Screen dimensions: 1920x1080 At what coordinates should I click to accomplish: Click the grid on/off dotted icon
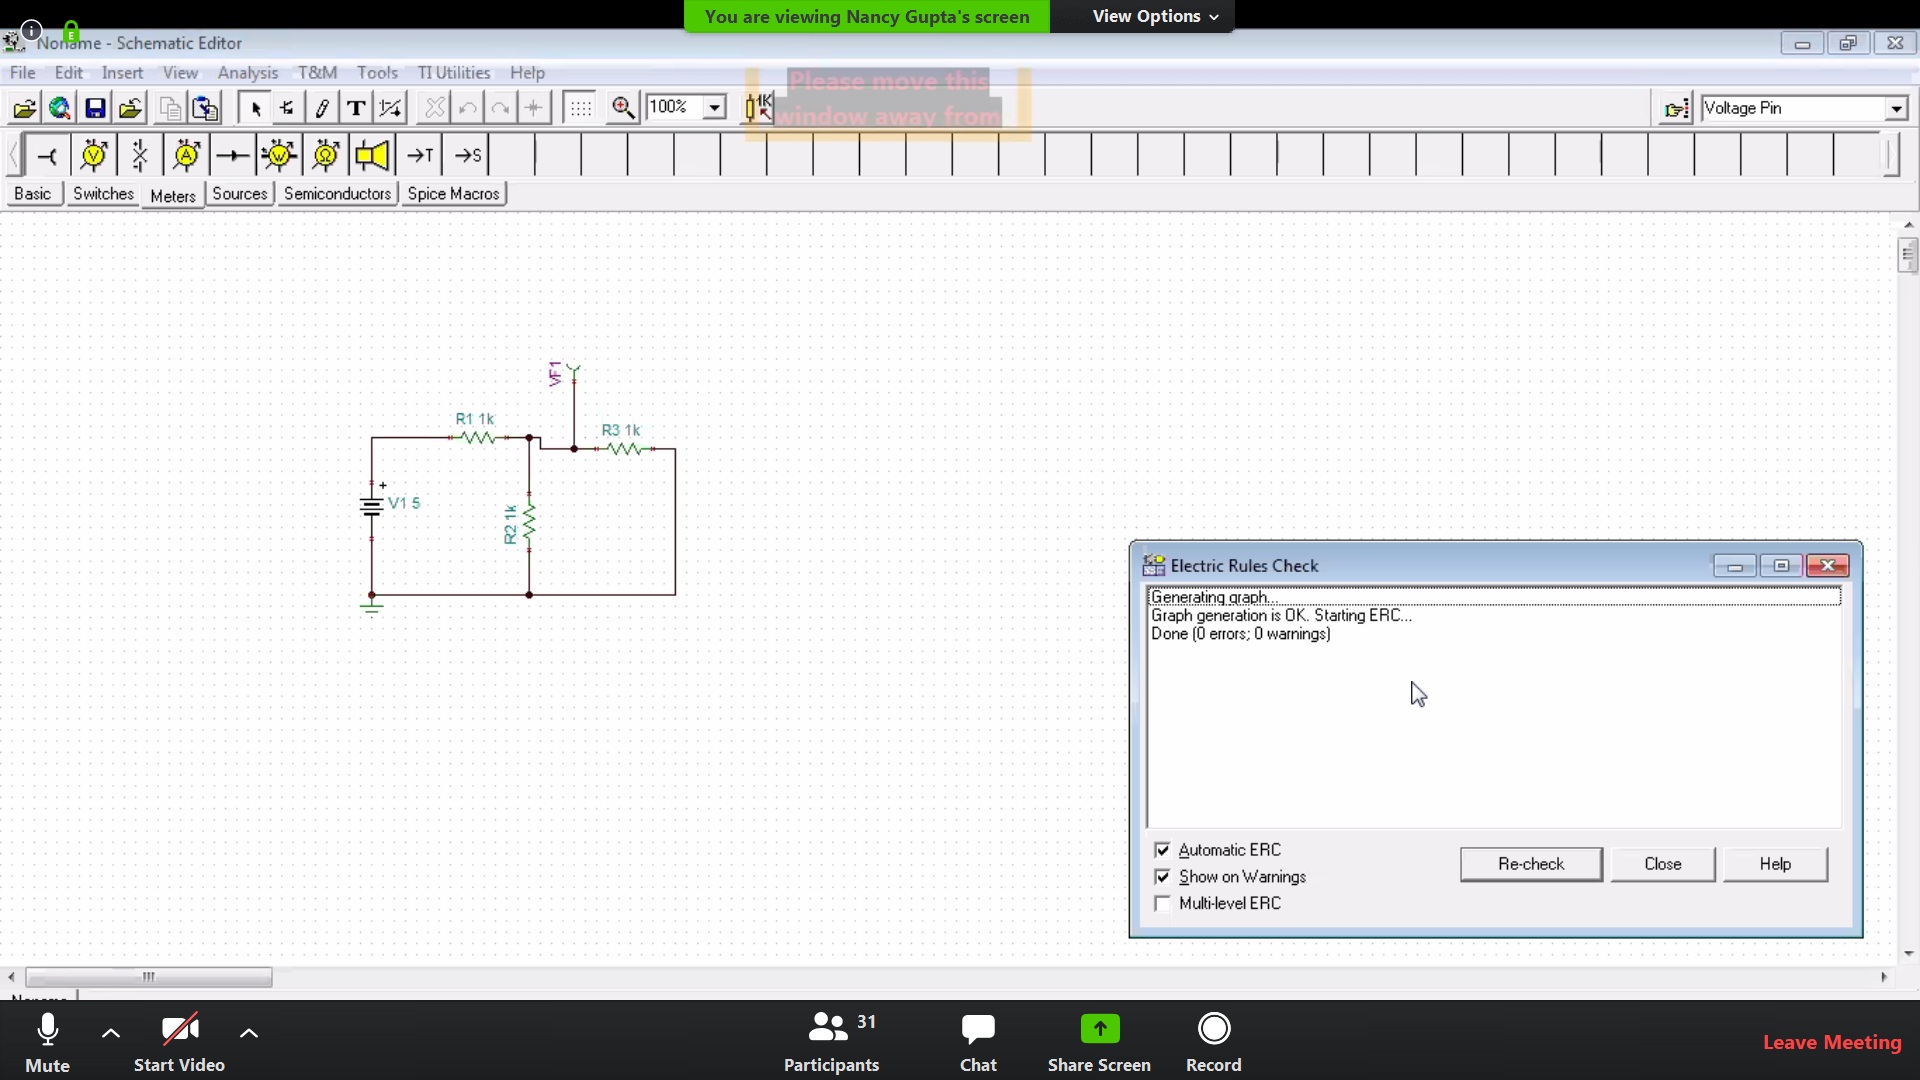[580, 108]
